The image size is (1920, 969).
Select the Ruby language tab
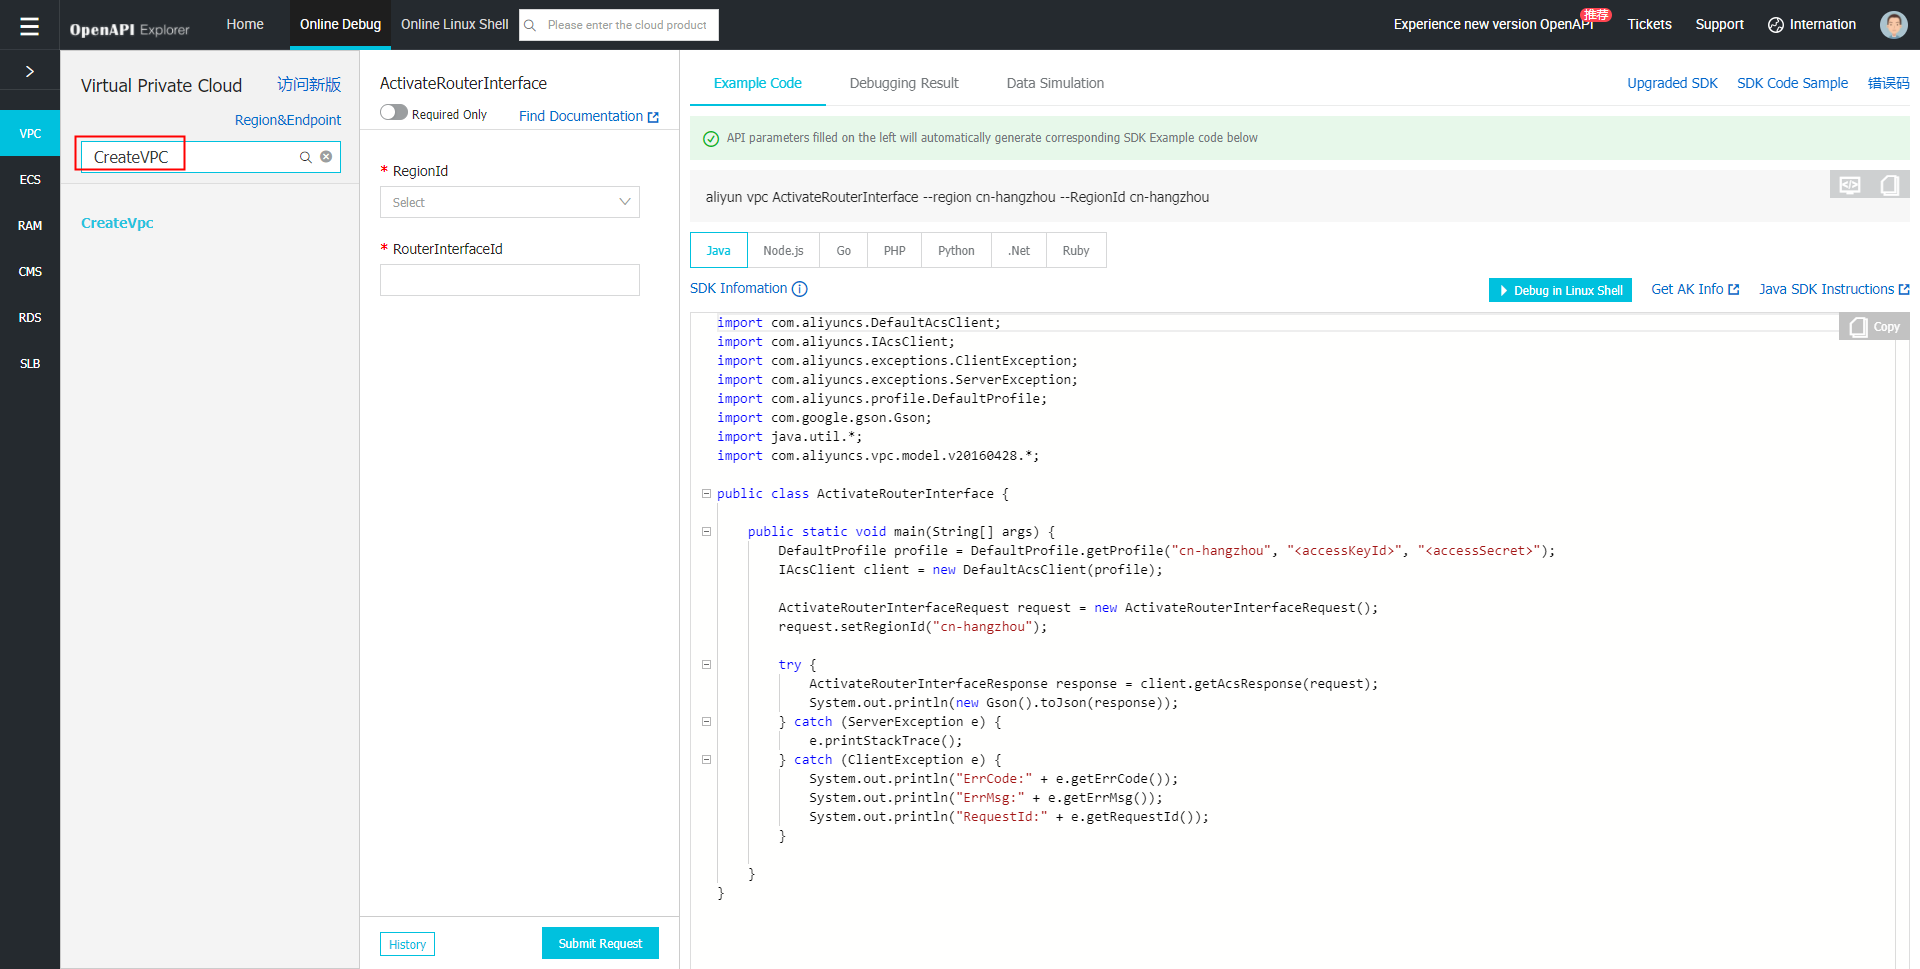point(1076,250)
